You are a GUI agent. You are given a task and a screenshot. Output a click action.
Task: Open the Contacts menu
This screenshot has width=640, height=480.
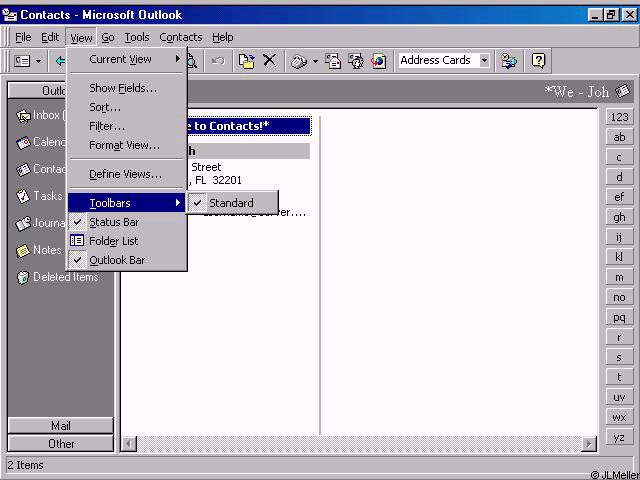[x=181, y=37]
